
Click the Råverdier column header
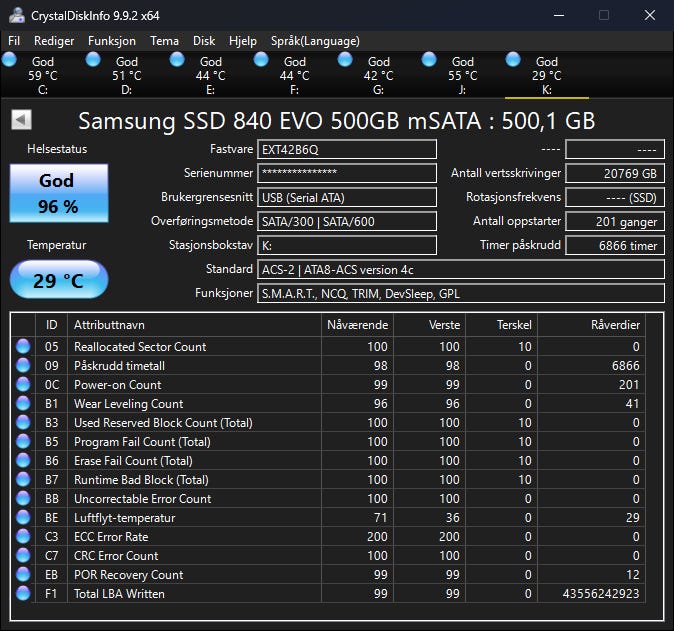(x=591, y=325)
